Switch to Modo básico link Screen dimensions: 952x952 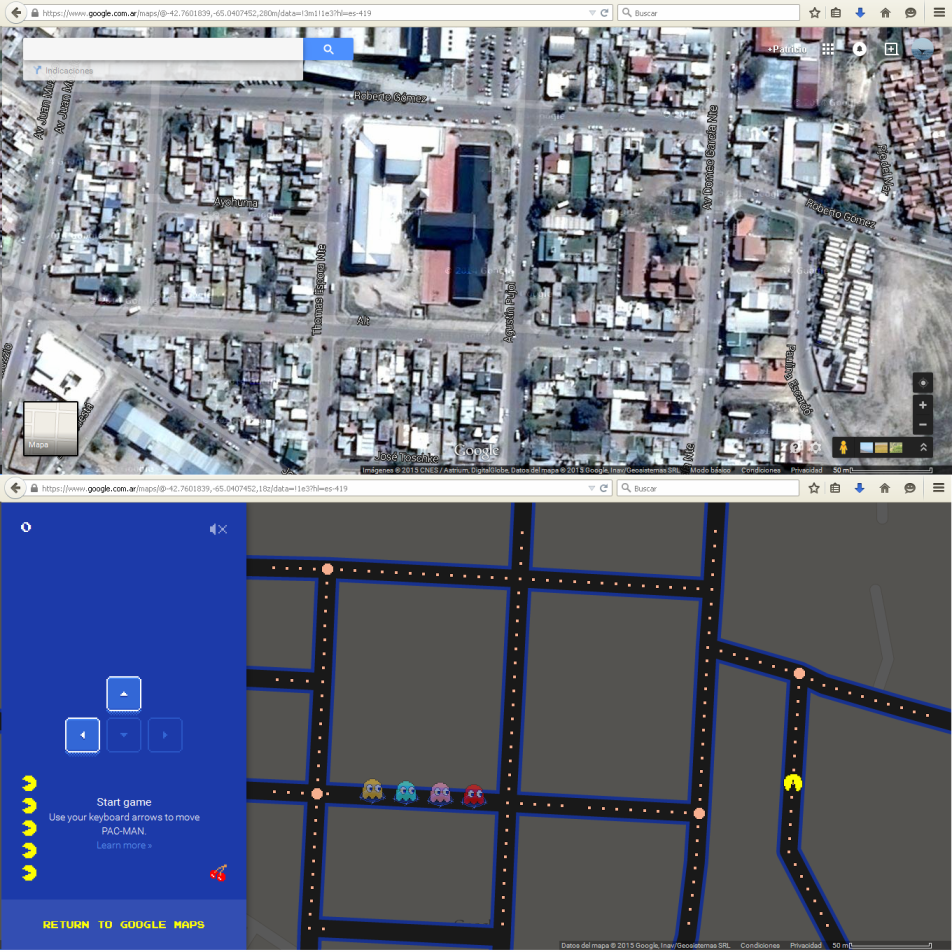click(710, 470)
